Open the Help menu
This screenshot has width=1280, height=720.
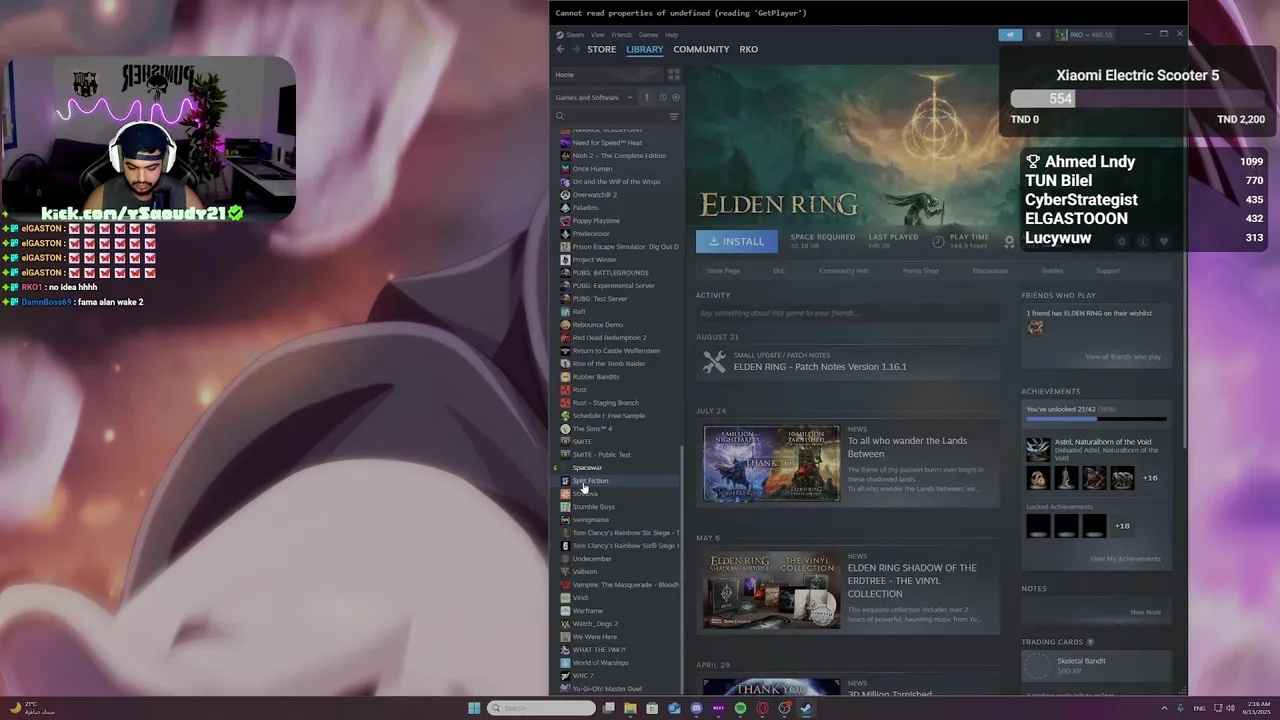(672, 35)
